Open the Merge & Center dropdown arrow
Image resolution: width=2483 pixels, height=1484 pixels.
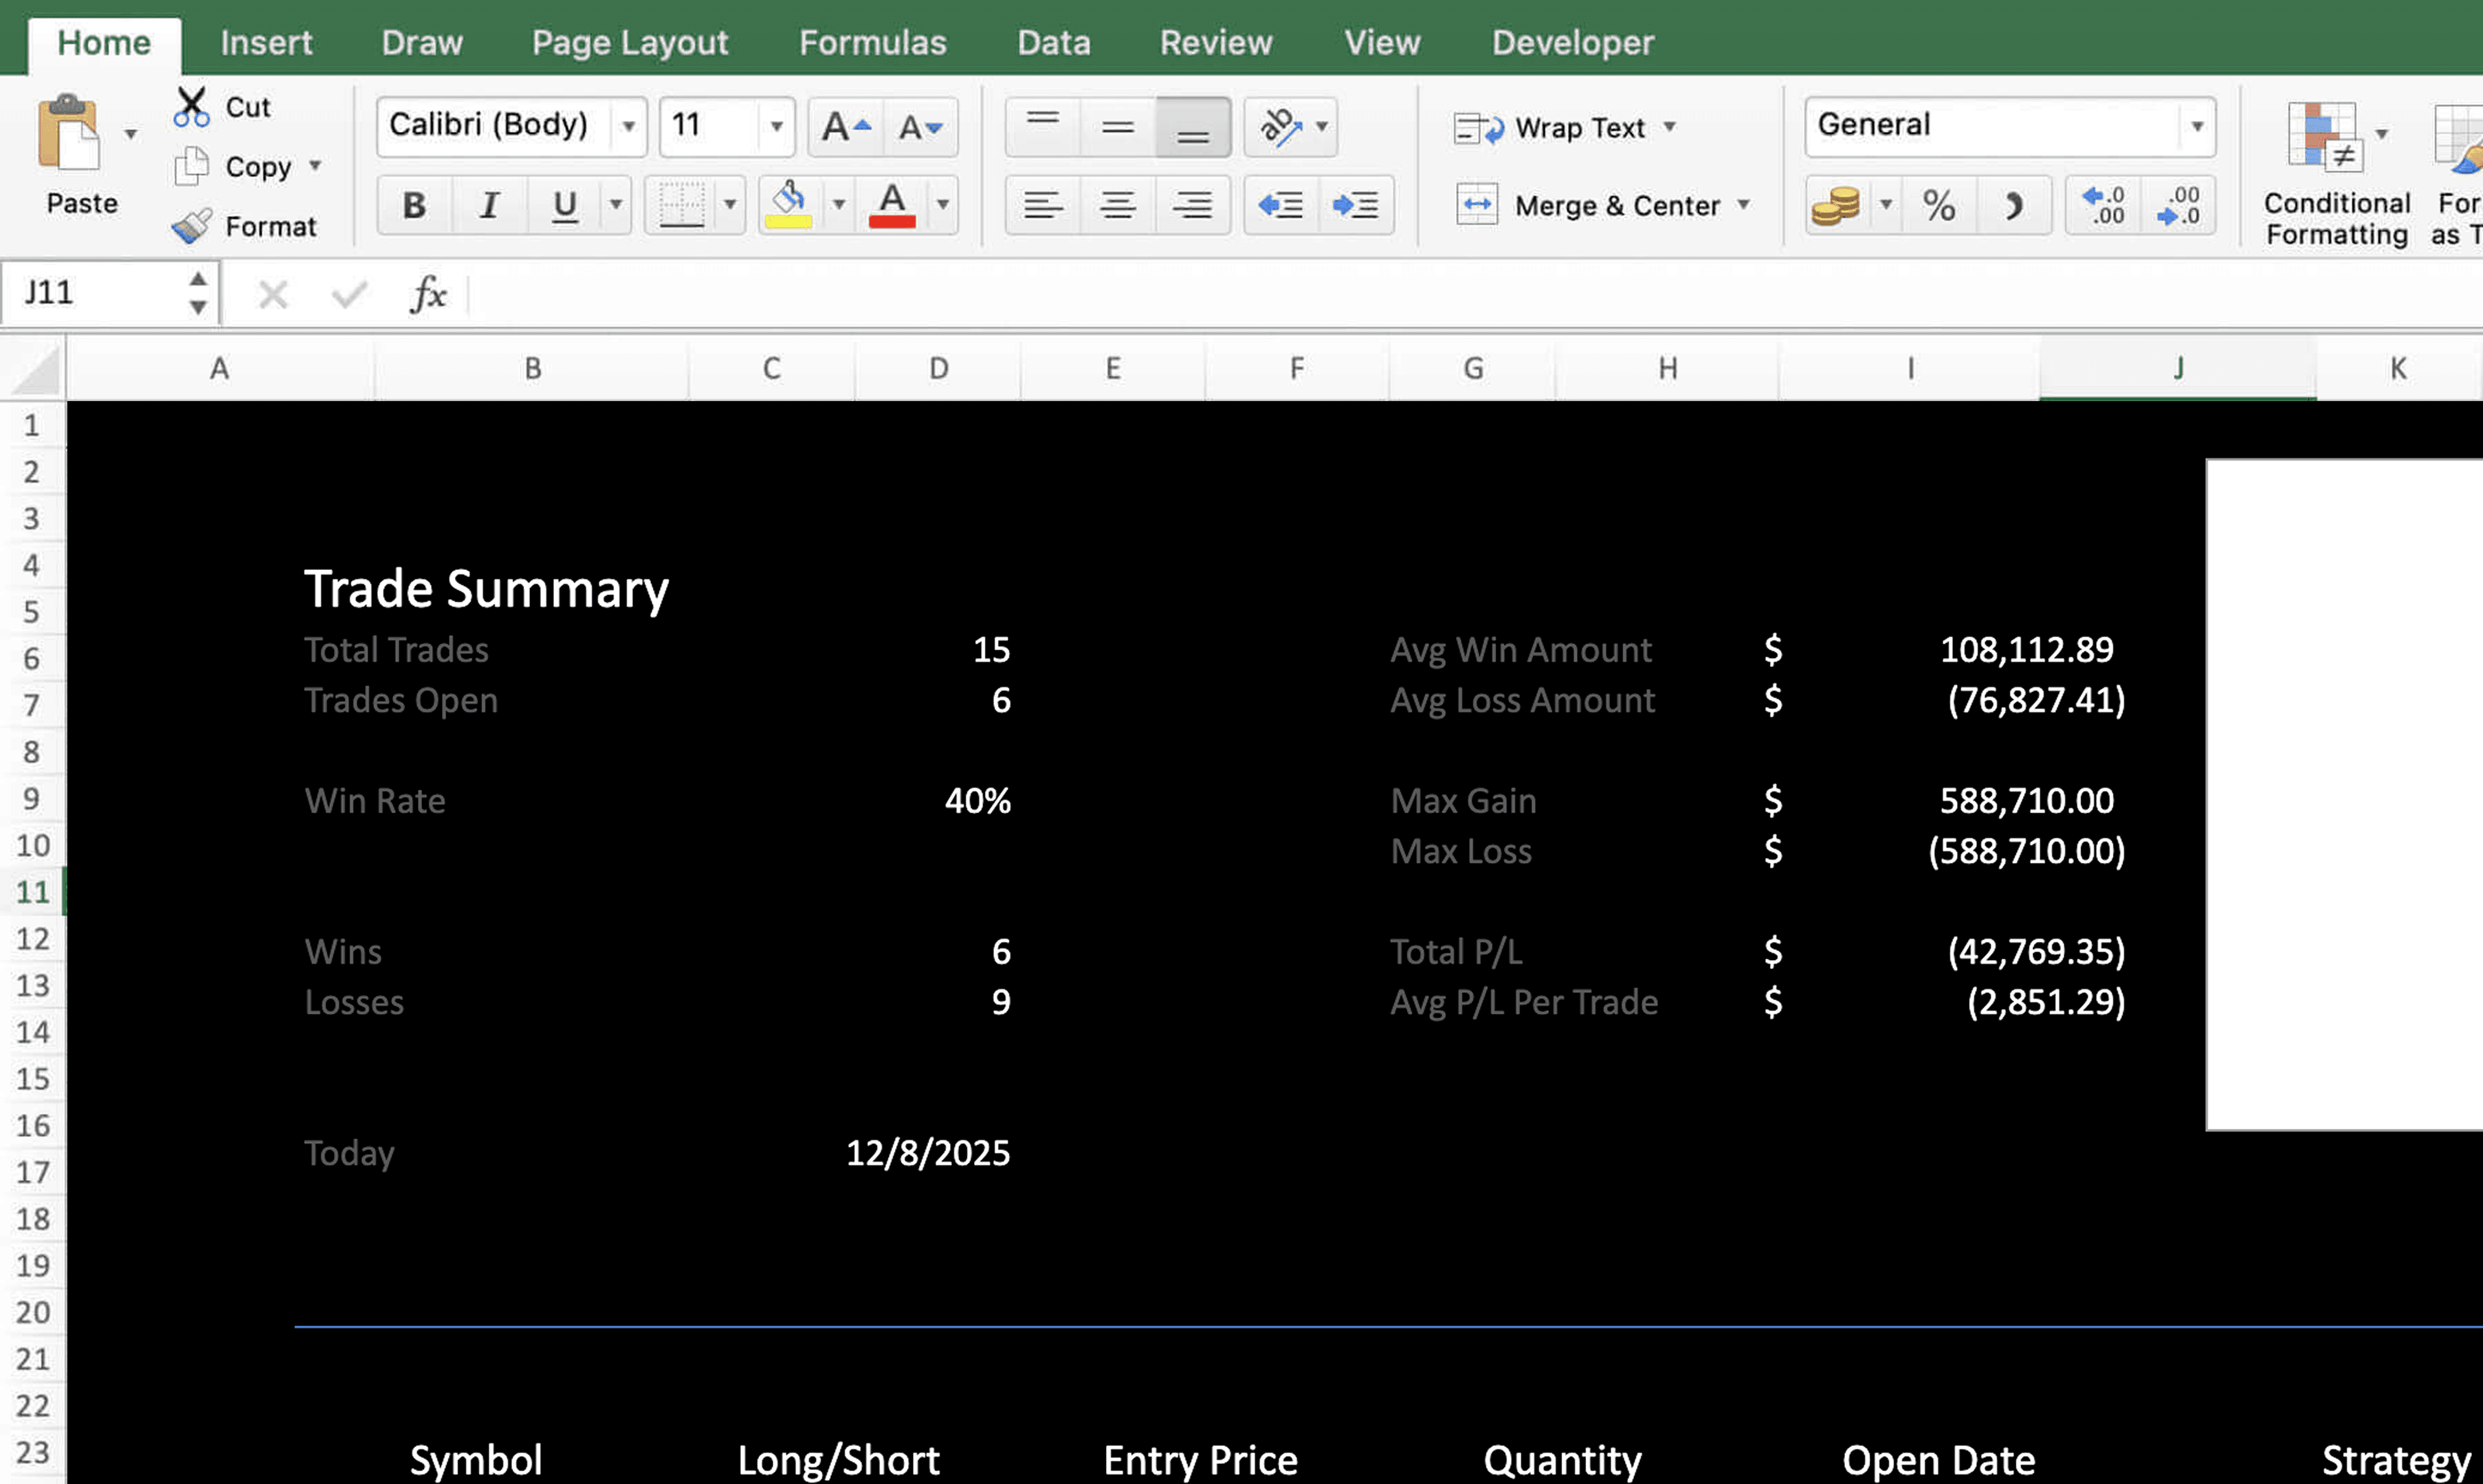tap(1743, 205)
